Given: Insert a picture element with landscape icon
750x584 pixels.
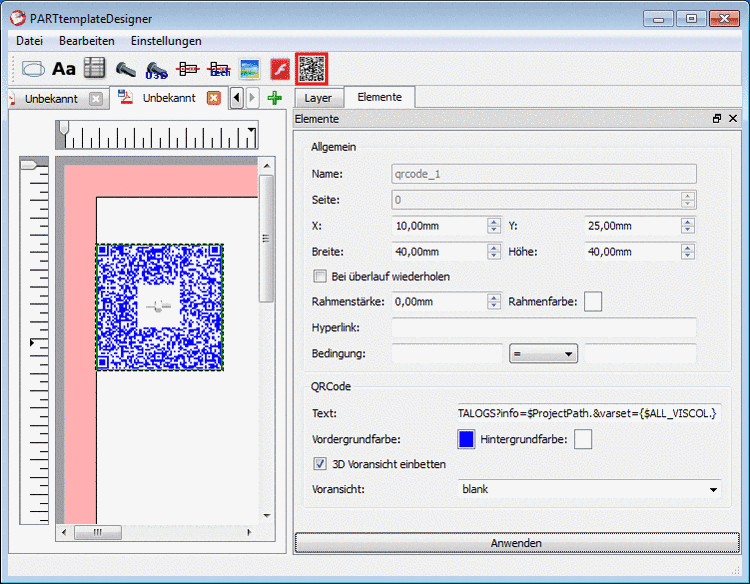Looking at the screenshot, I should click(x=250, y=69).
